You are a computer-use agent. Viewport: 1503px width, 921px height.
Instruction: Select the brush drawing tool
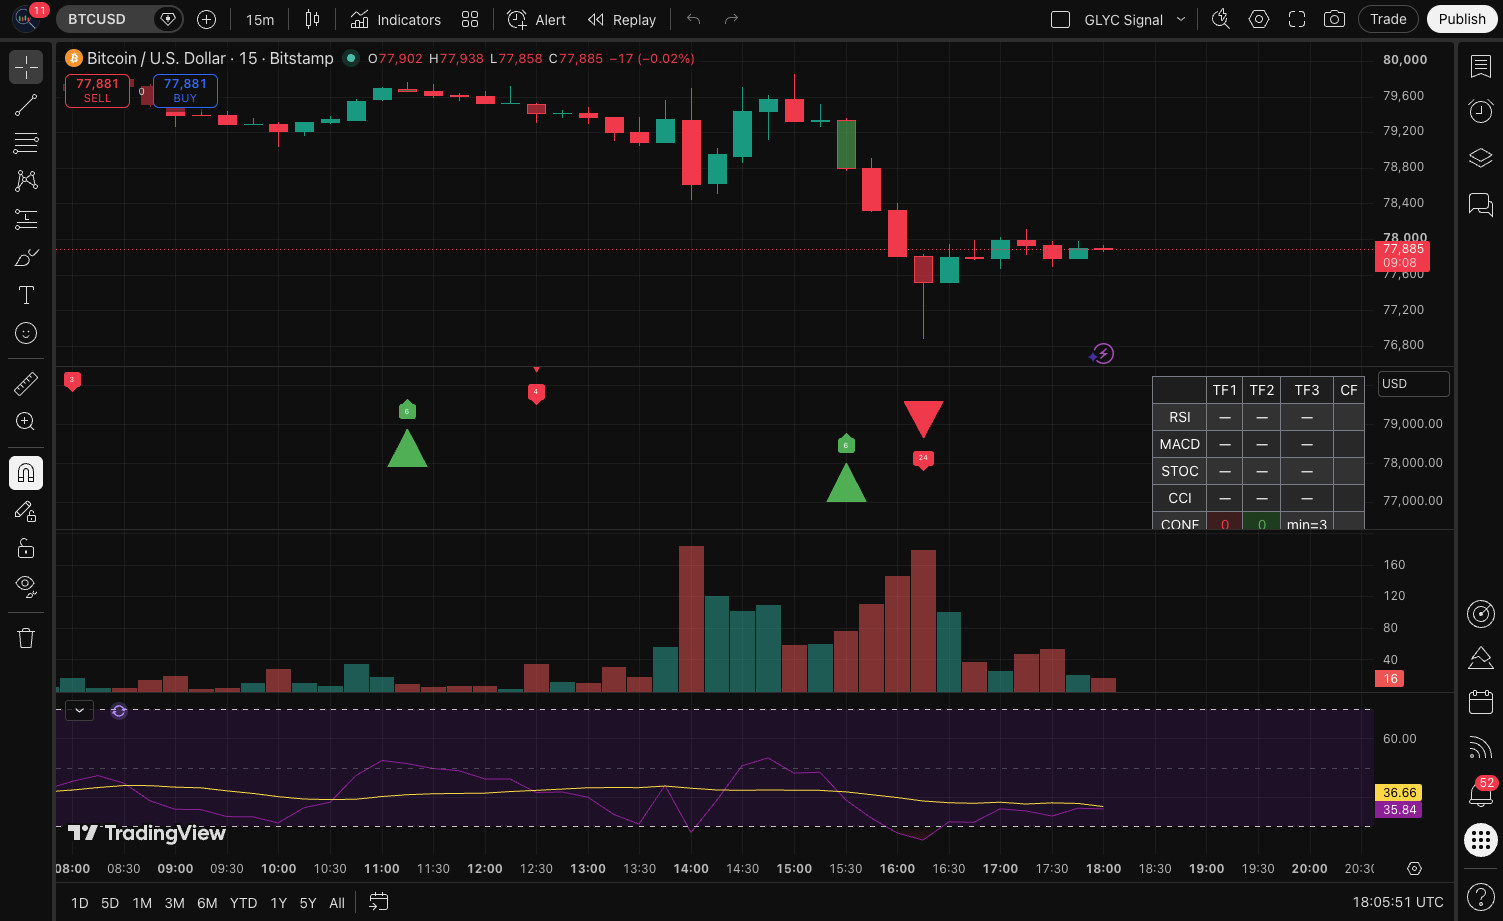pos(26,257)
